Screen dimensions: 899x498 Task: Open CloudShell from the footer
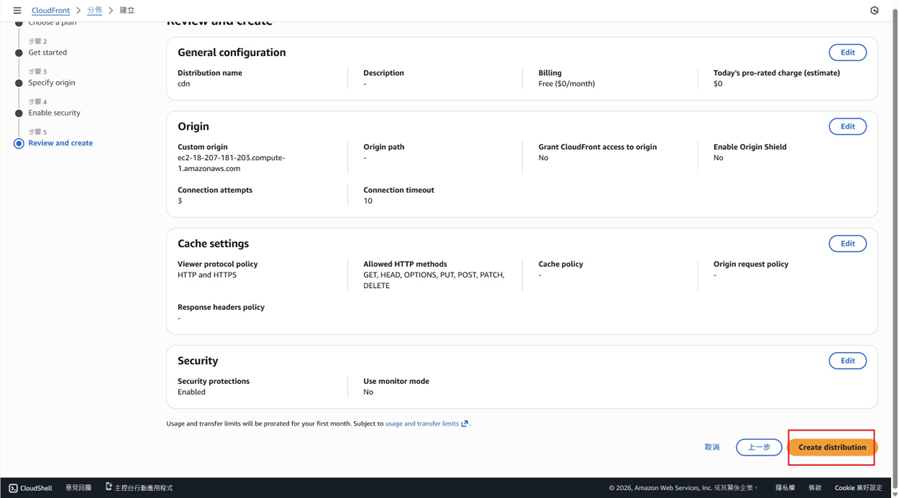tap(30, 488)
